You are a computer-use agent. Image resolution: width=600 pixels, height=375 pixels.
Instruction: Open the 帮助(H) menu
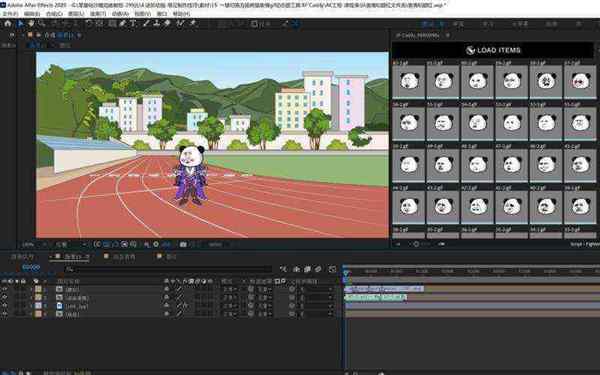pyautogui.click(x=181, y=13)
